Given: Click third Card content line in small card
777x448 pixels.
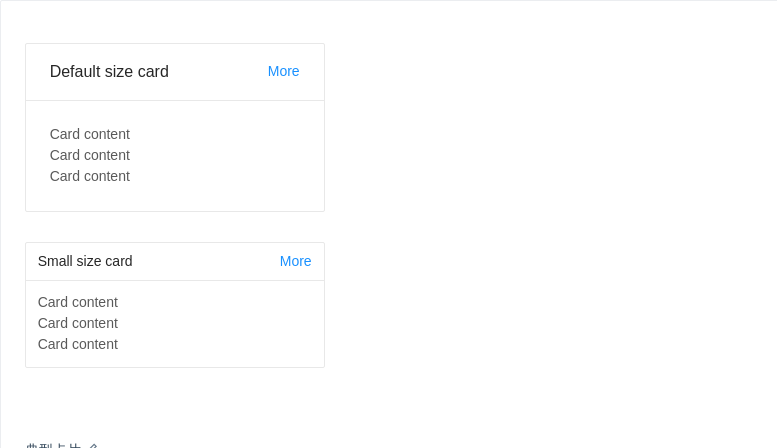Looking at the screenshot, I should 78,344.
